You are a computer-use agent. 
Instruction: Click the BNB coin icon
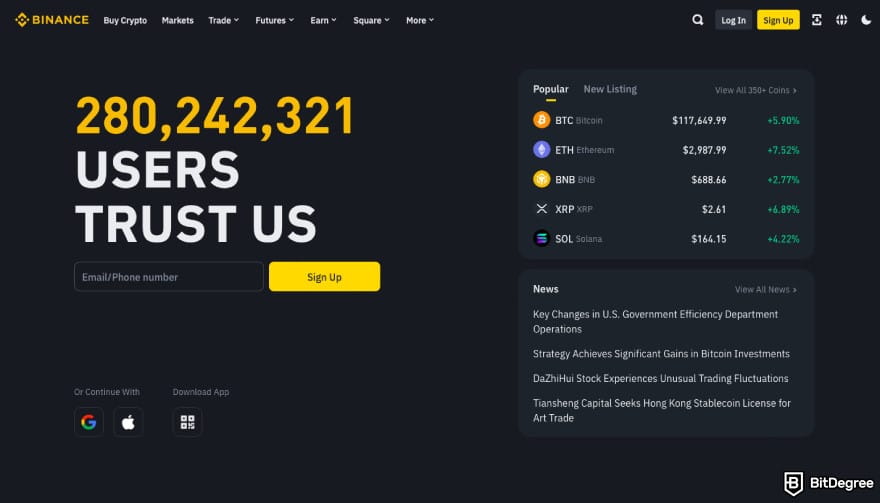[x=542, y=179]
